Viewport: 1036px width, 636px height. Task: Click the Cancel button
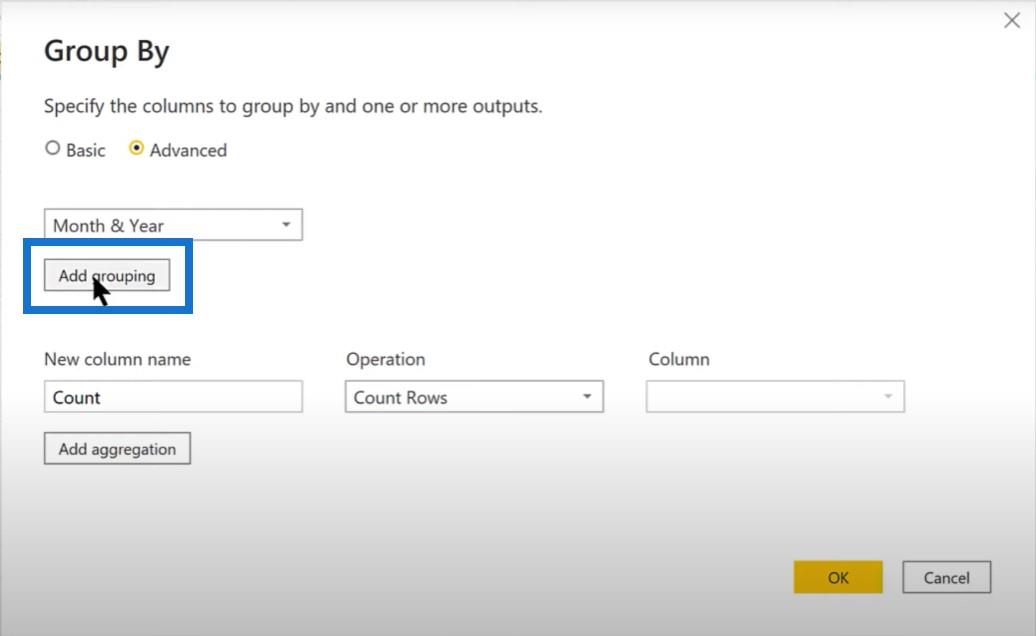[x=947, y=577]
